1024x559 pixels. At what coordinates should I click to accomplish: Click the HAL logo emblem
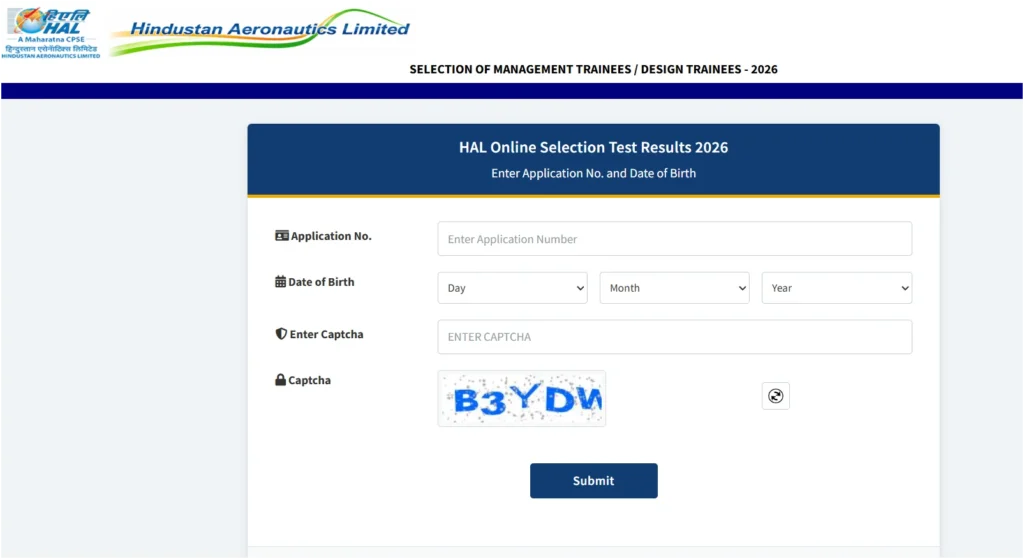click(x=51, y=33)
